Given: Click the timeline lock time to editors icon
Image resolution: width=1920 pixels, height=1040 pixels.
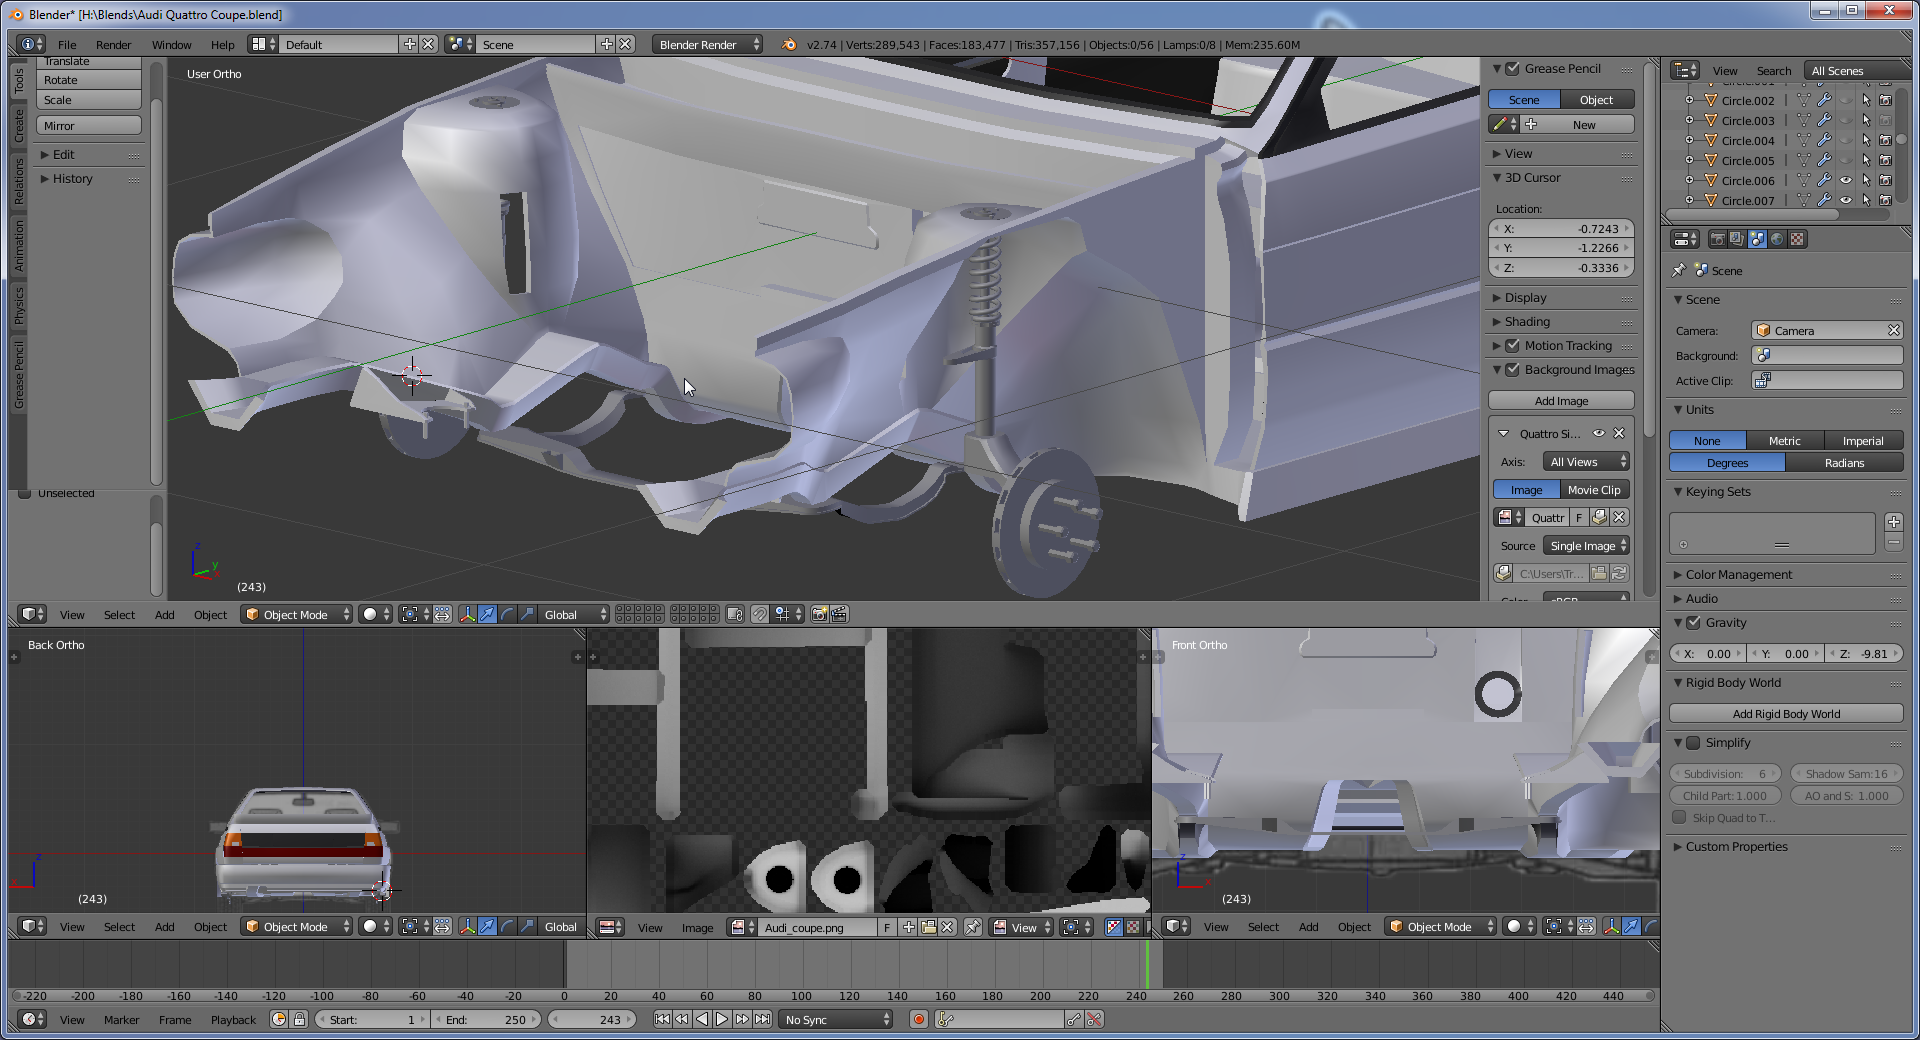Looking at the screenshot, I should (x=299, y=1020).
